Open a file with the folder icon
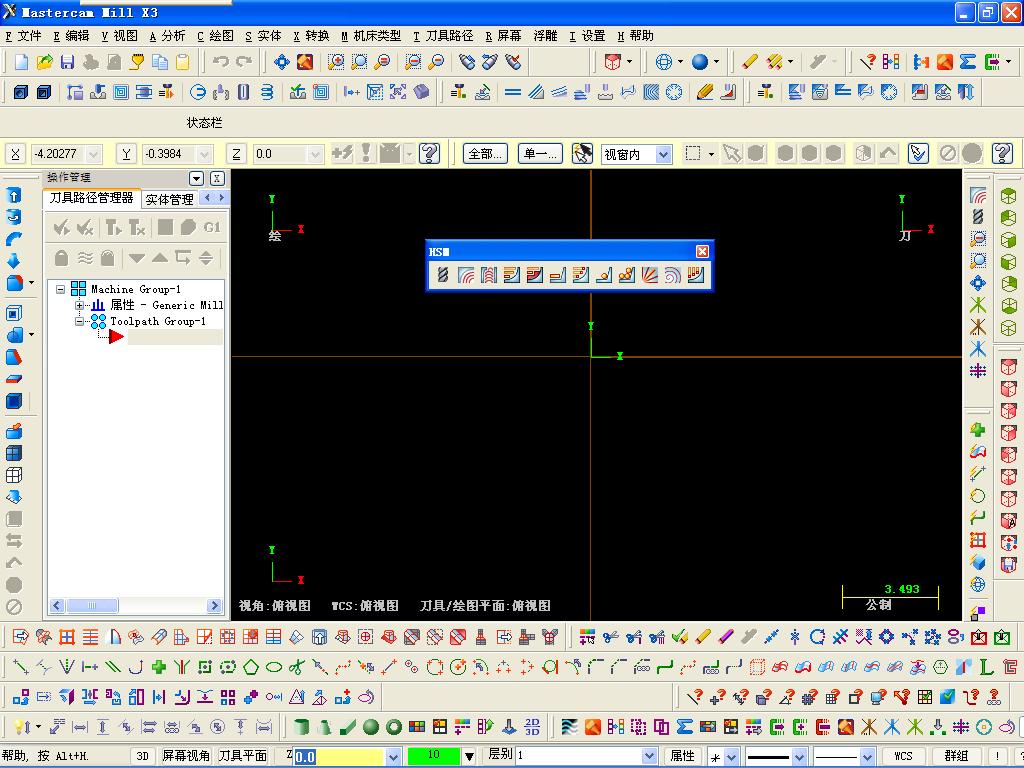The width and height of the screenshot is (1024, 768). (x=44, y=62)
